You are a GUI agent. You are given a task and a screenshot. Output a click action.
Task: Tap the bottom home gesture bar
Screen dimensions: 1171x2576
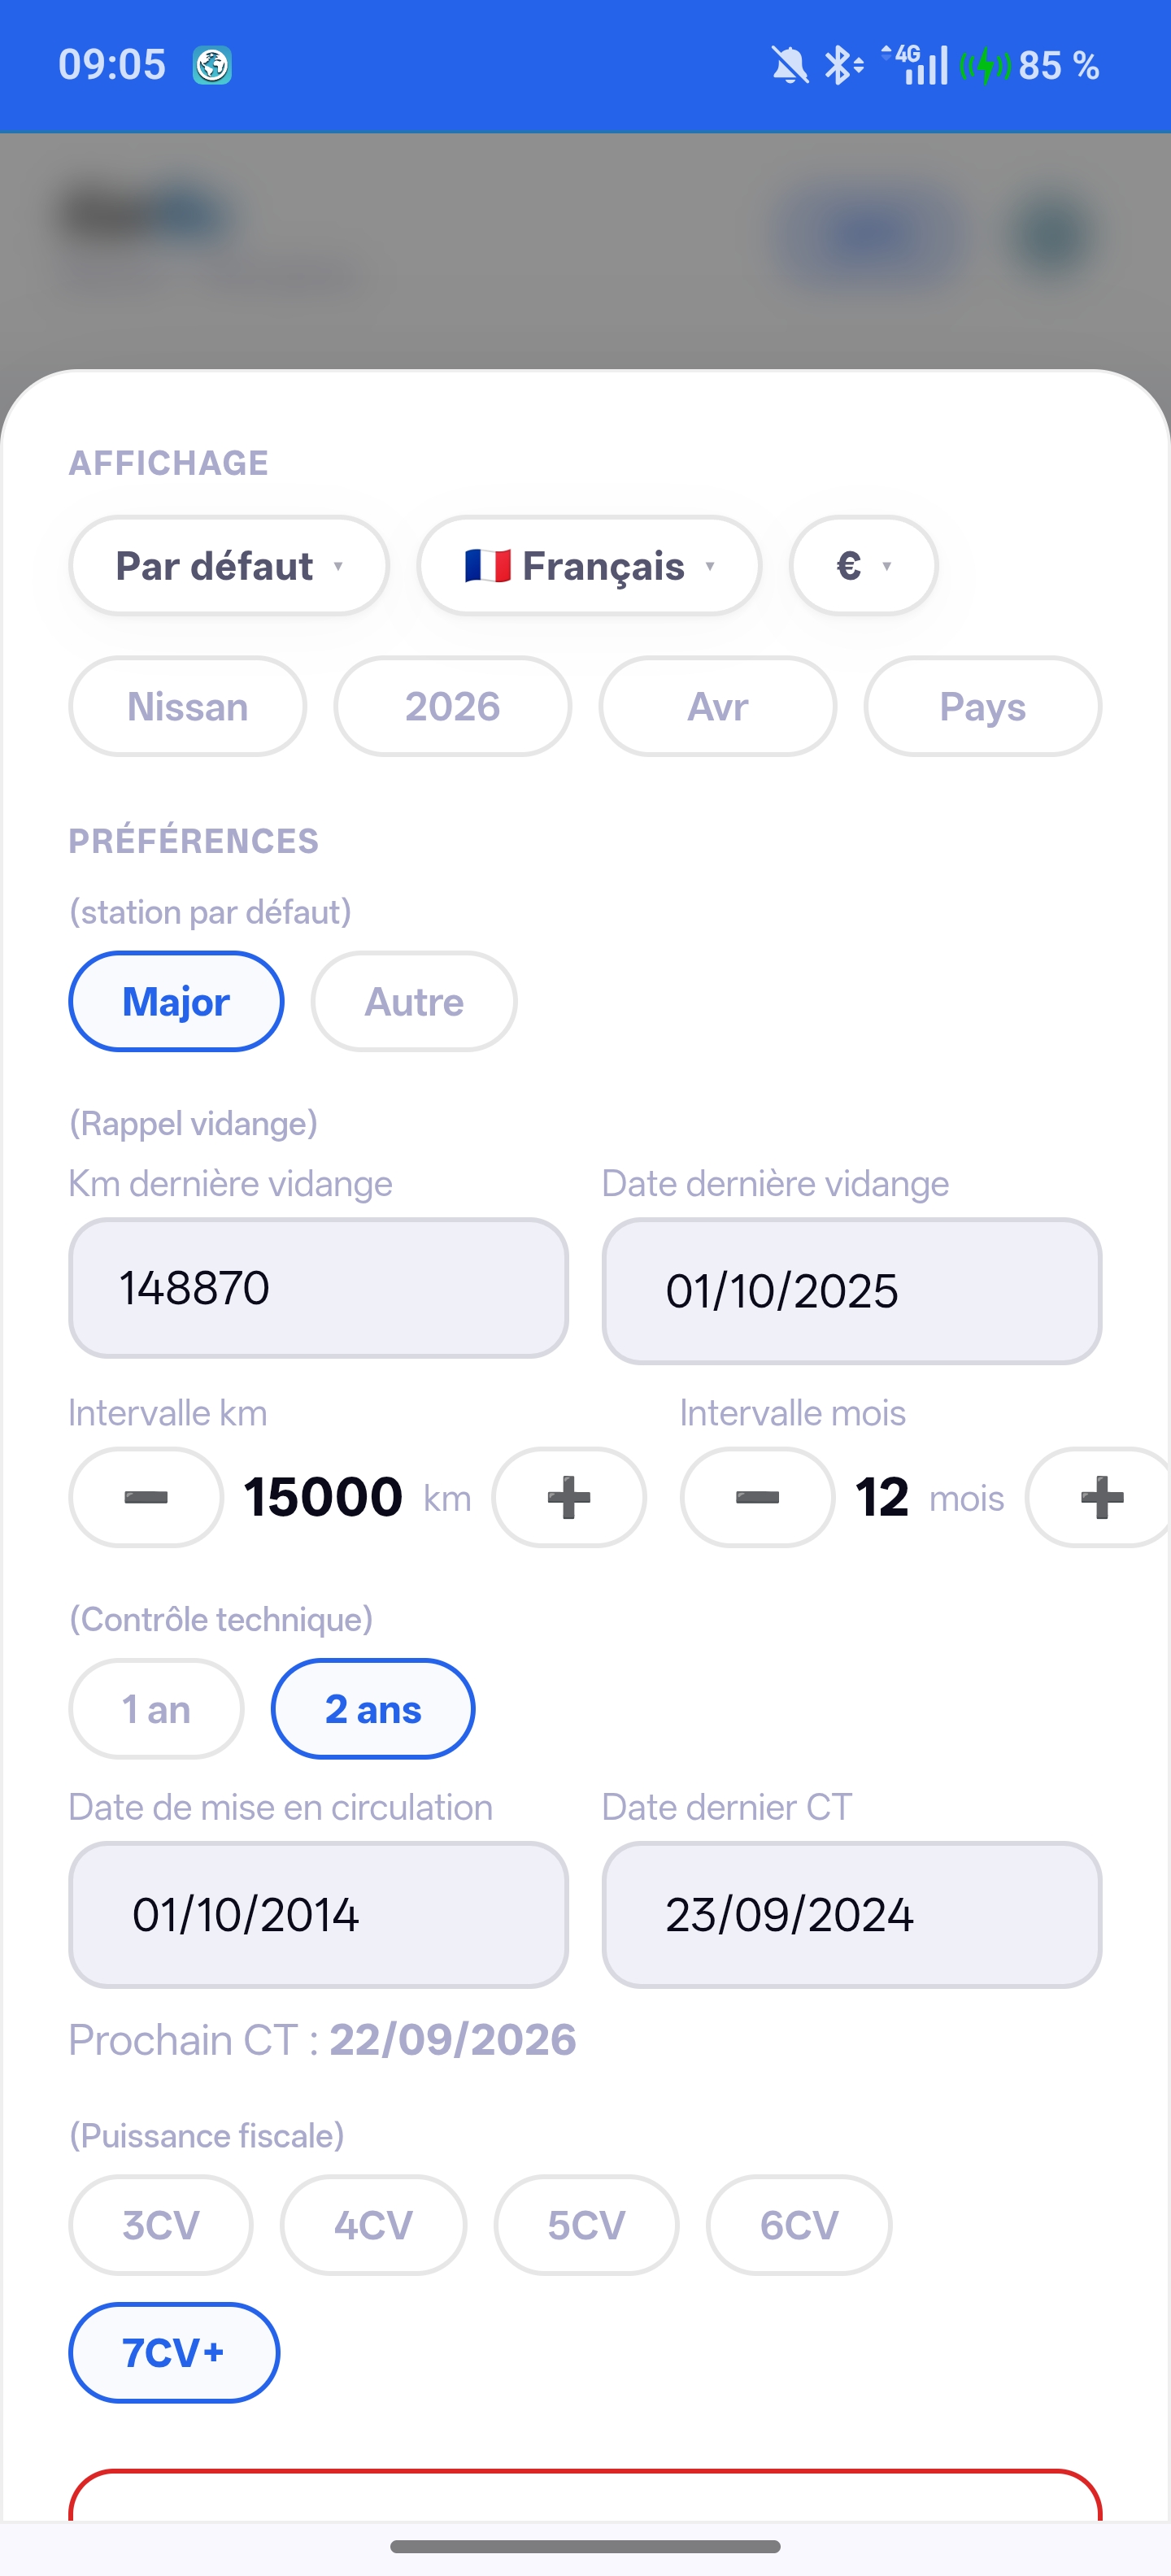tap(585, 2546)
